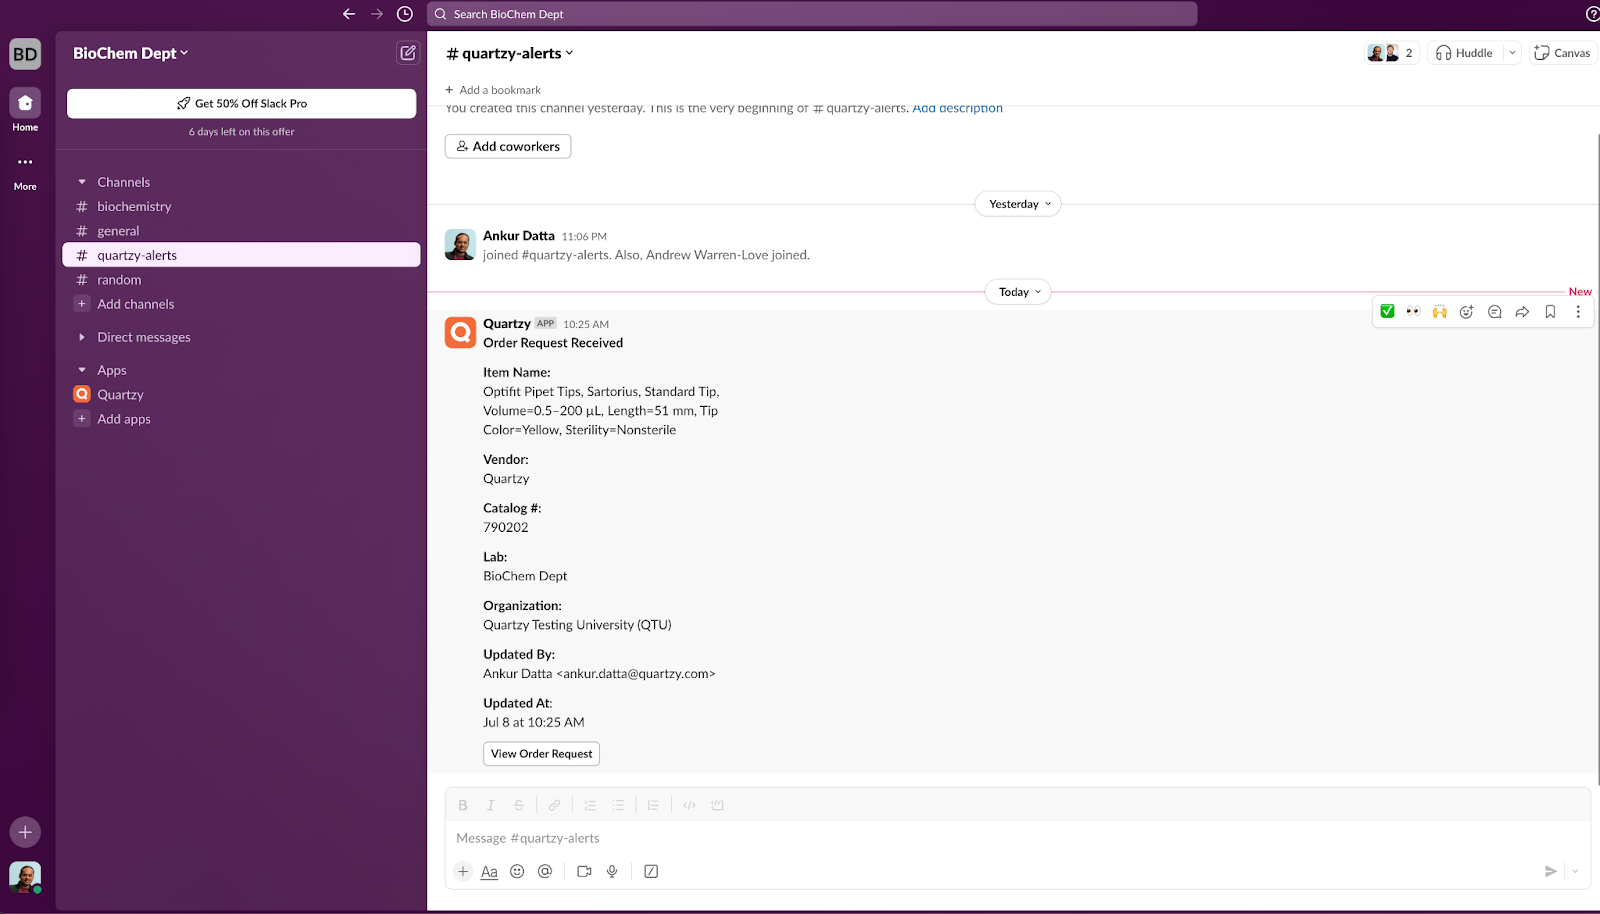This screenshot has width=1600, height=914.
Task: Insert inline code formatting
Action: (x=689, y=805)
